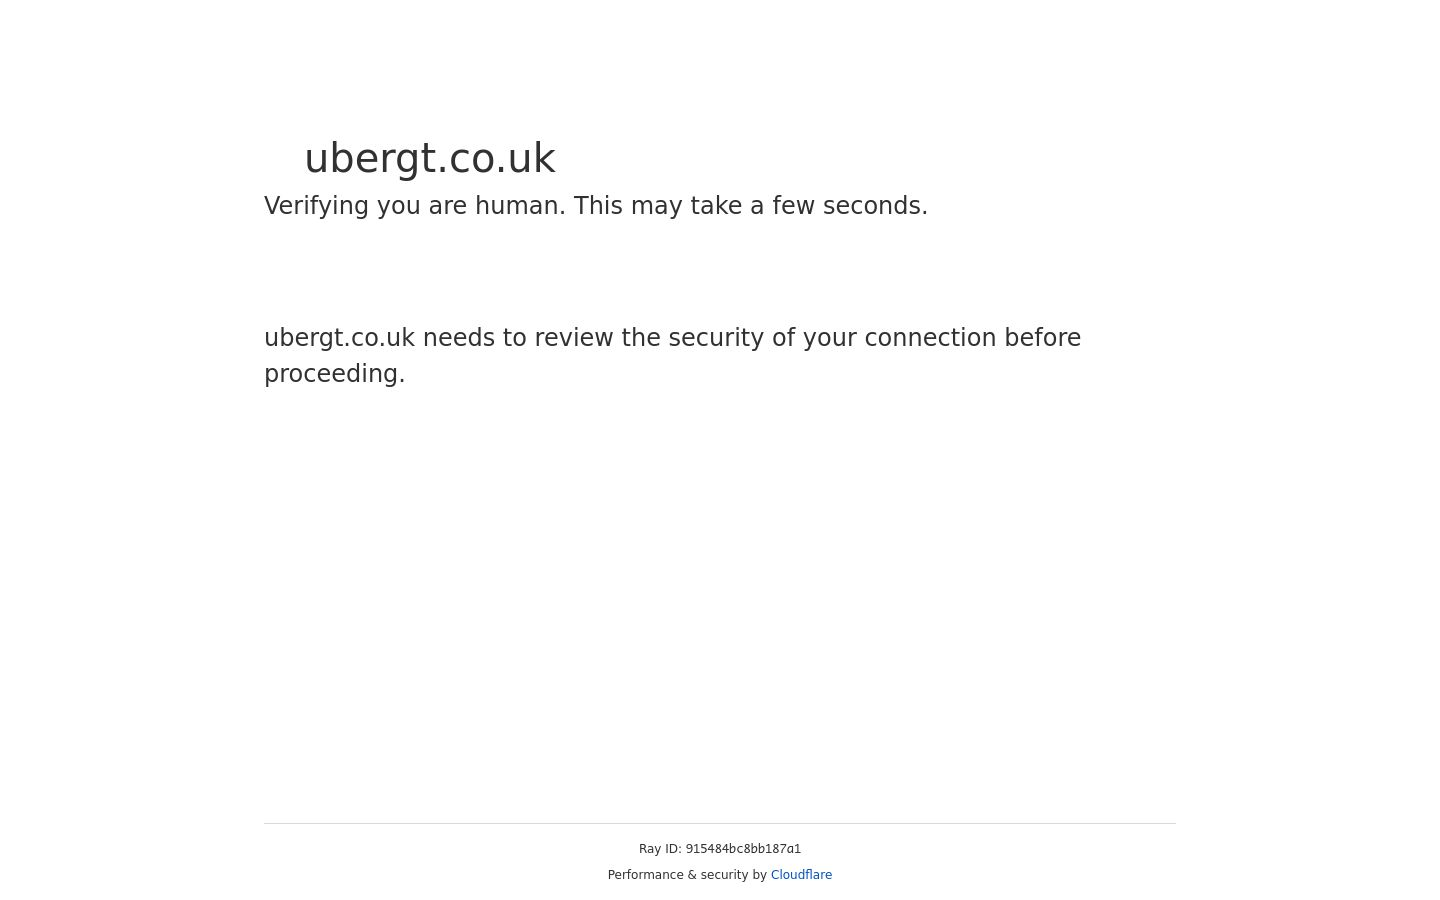This screenshot has height=900, width=1440.
Task: Open the Cloudflare link in footer
Action: coord(801,875)
